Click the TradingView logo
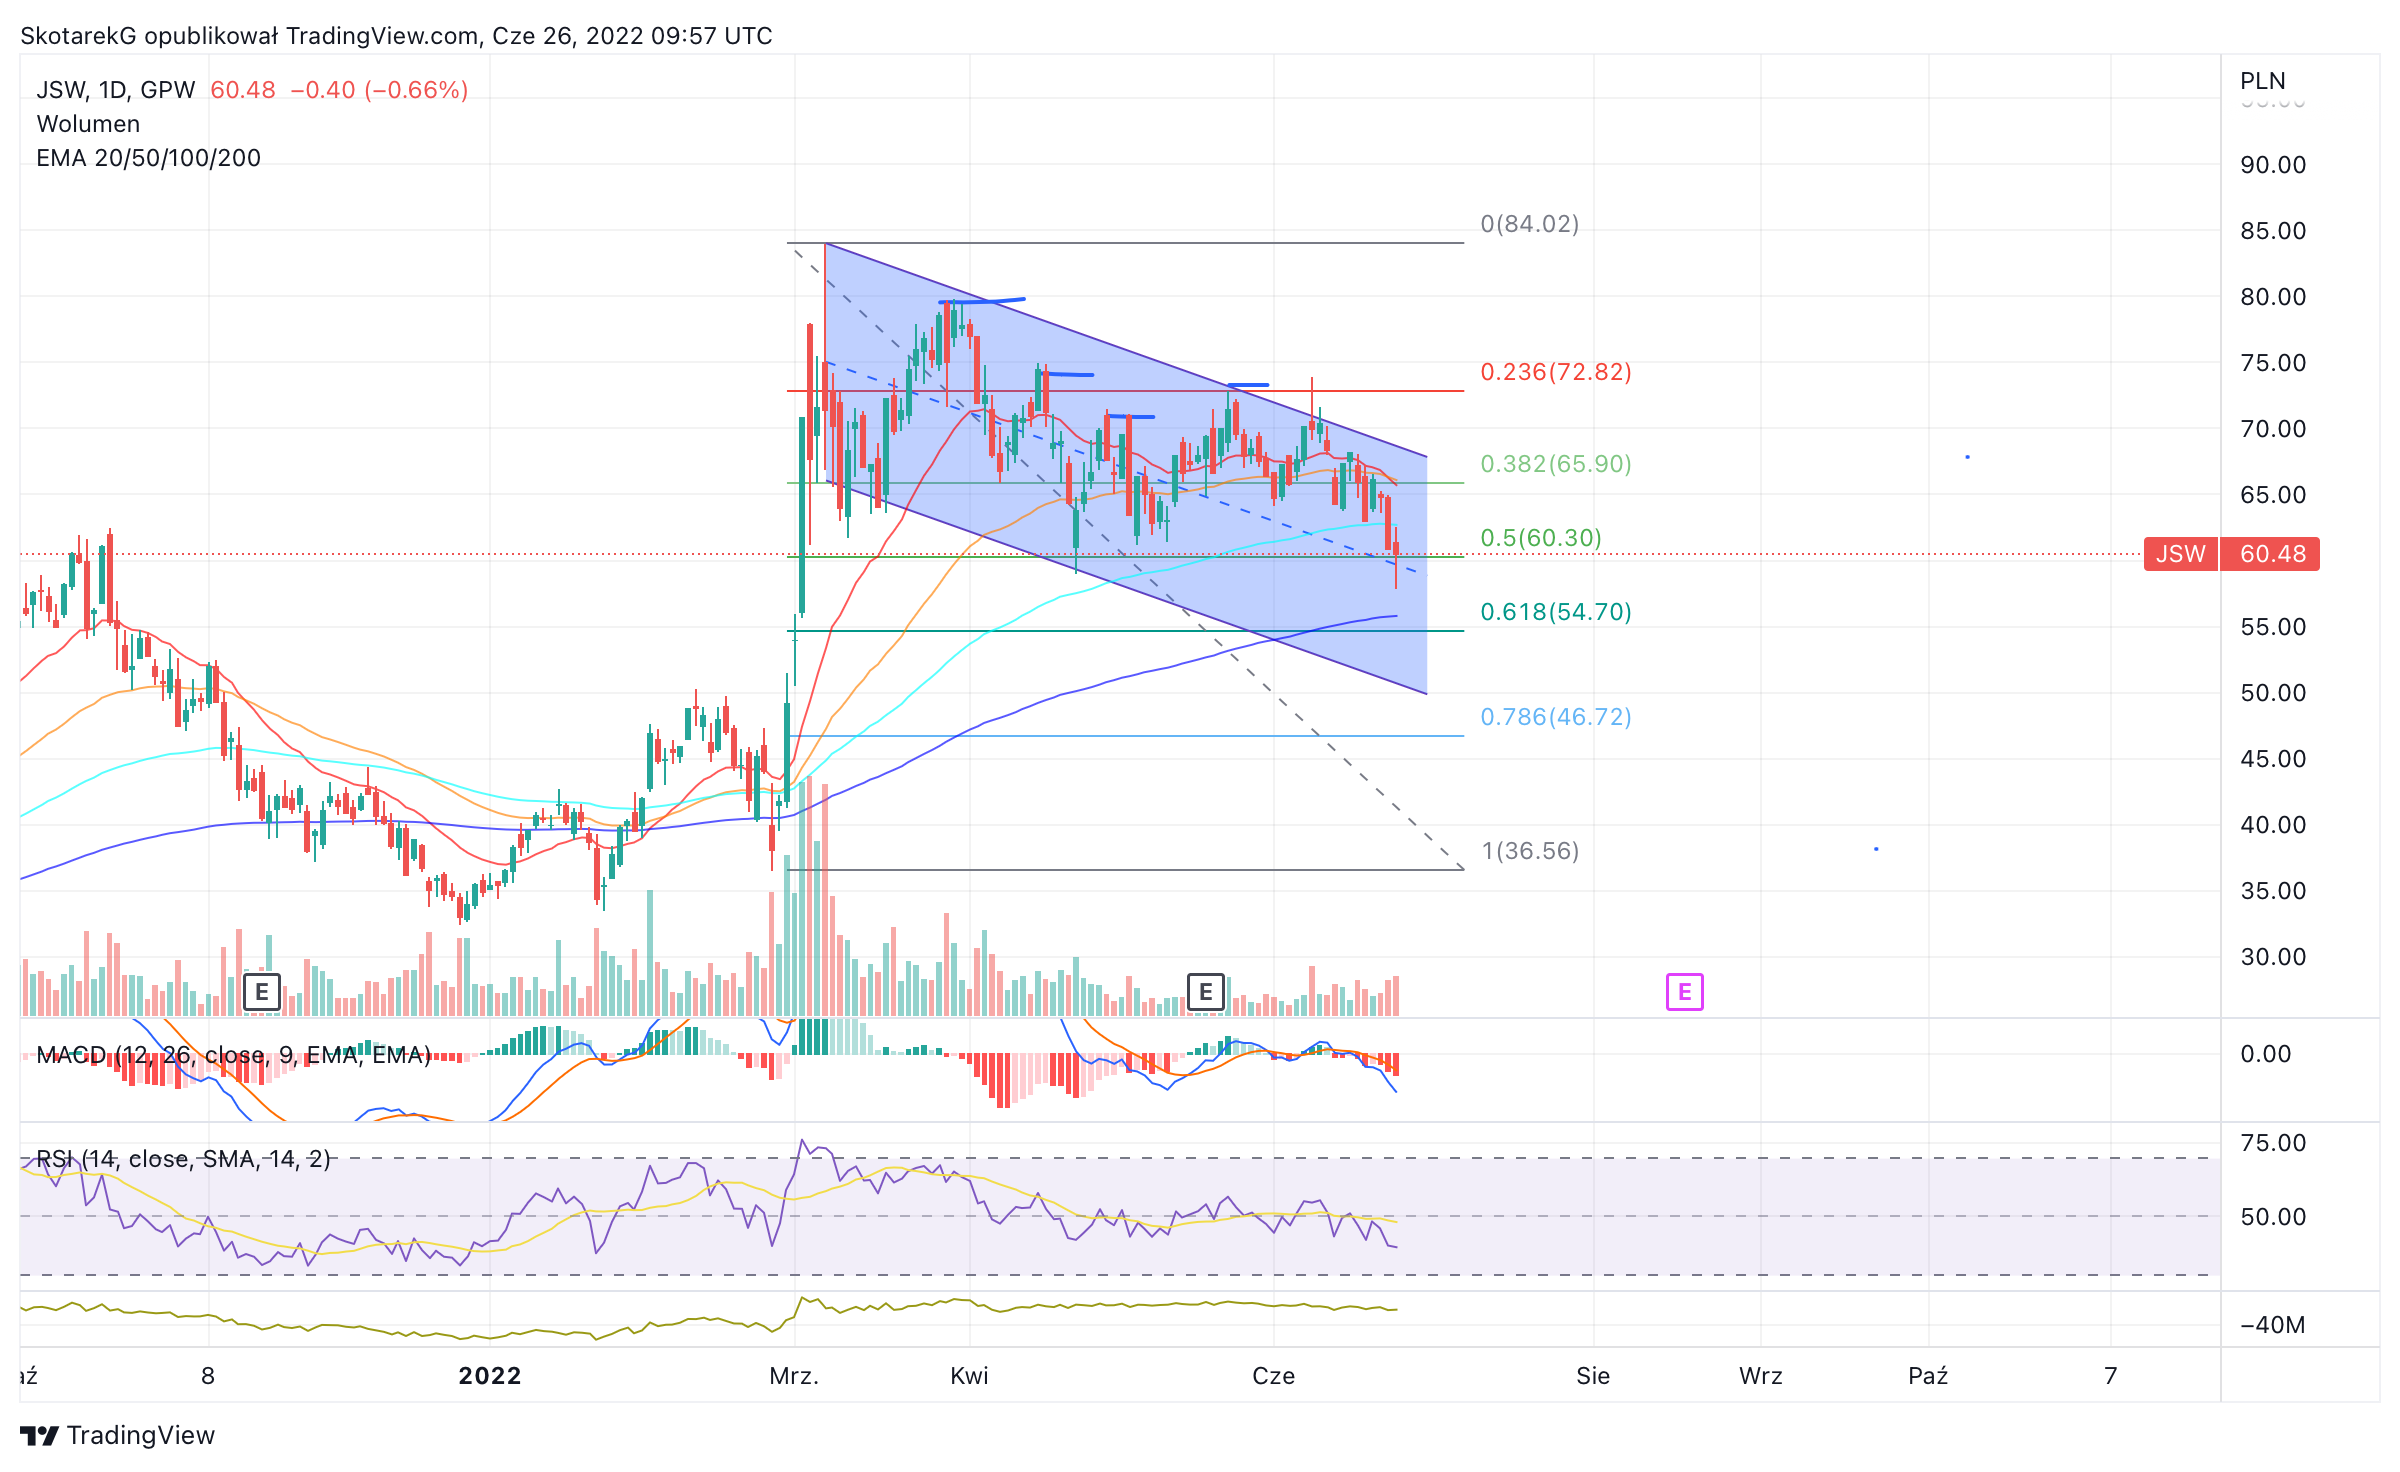Screen dimensions: 2400x1472 tap(117, 1435)
